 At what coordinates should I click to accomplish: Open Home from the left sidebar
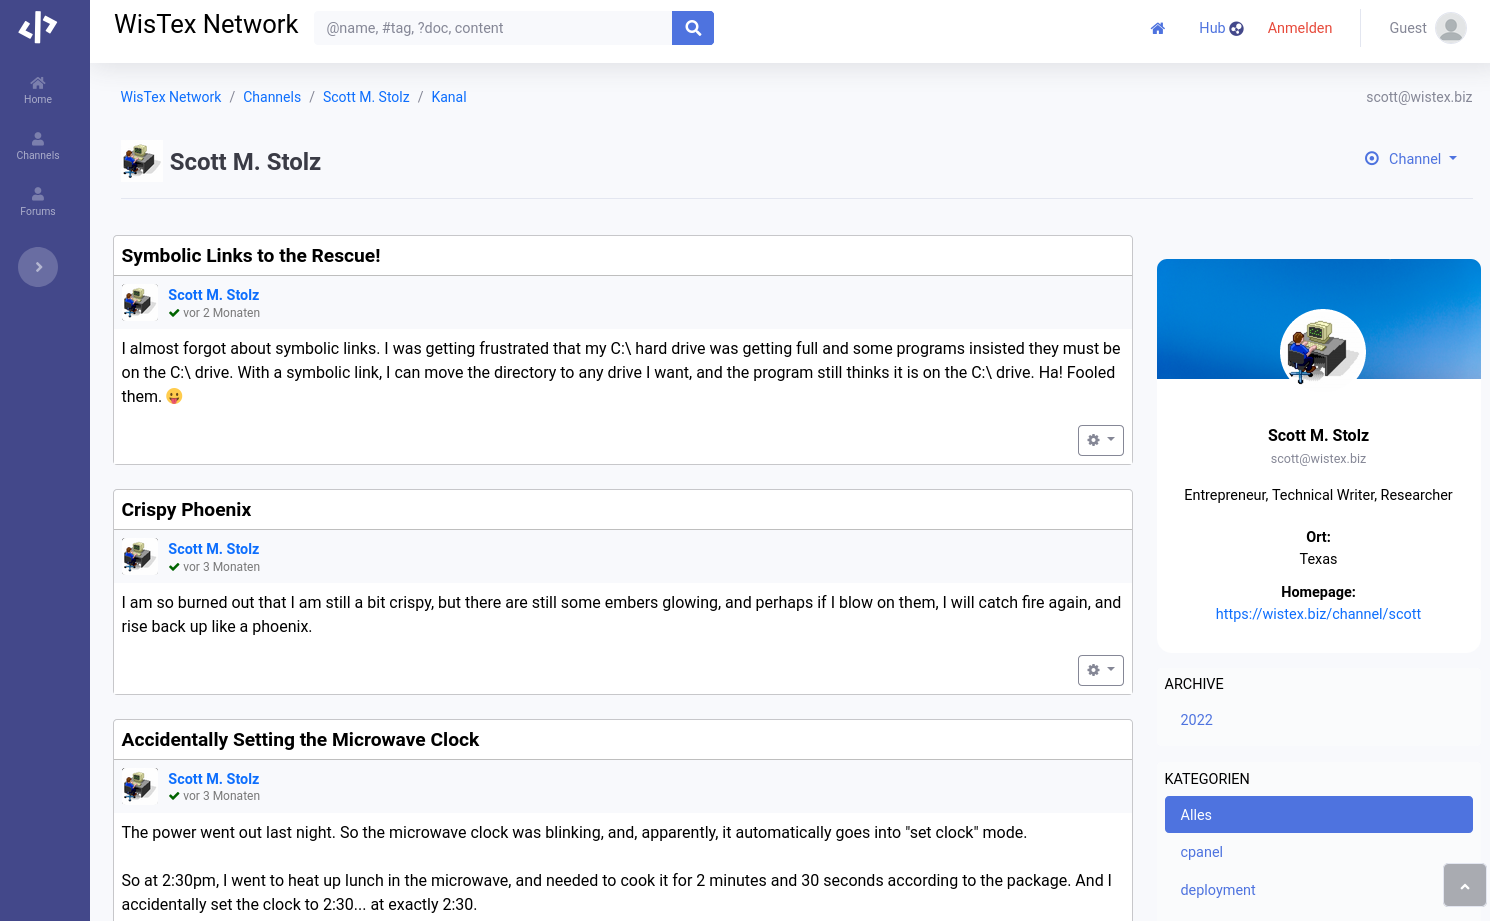pyautogui.click(x=38, y=90)
